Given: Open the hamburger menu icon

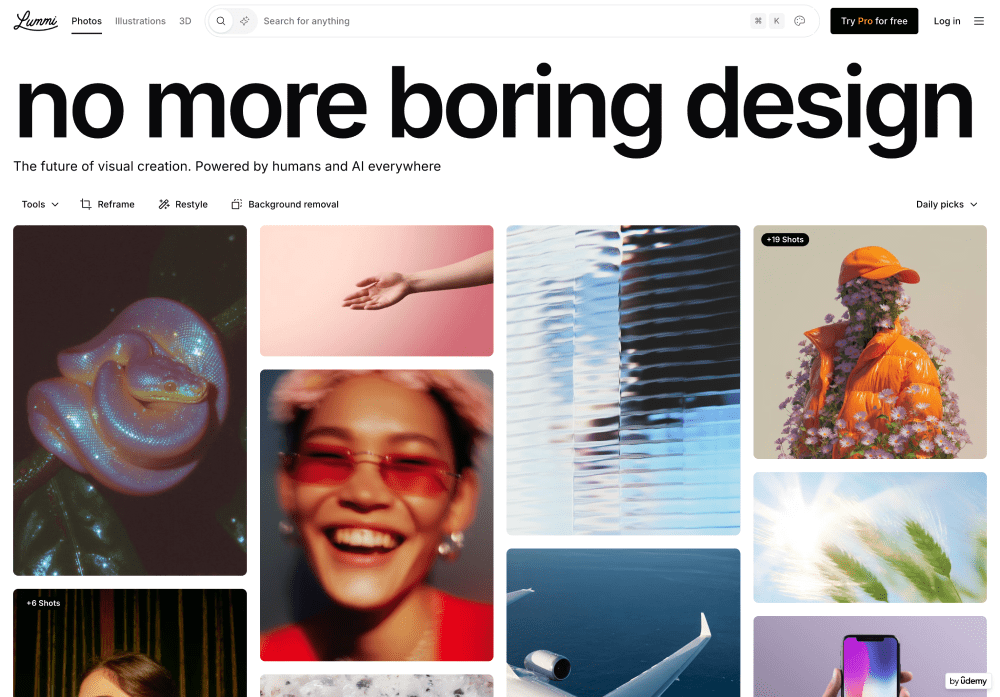Looking at the screenshot, I should coord(979,21).
